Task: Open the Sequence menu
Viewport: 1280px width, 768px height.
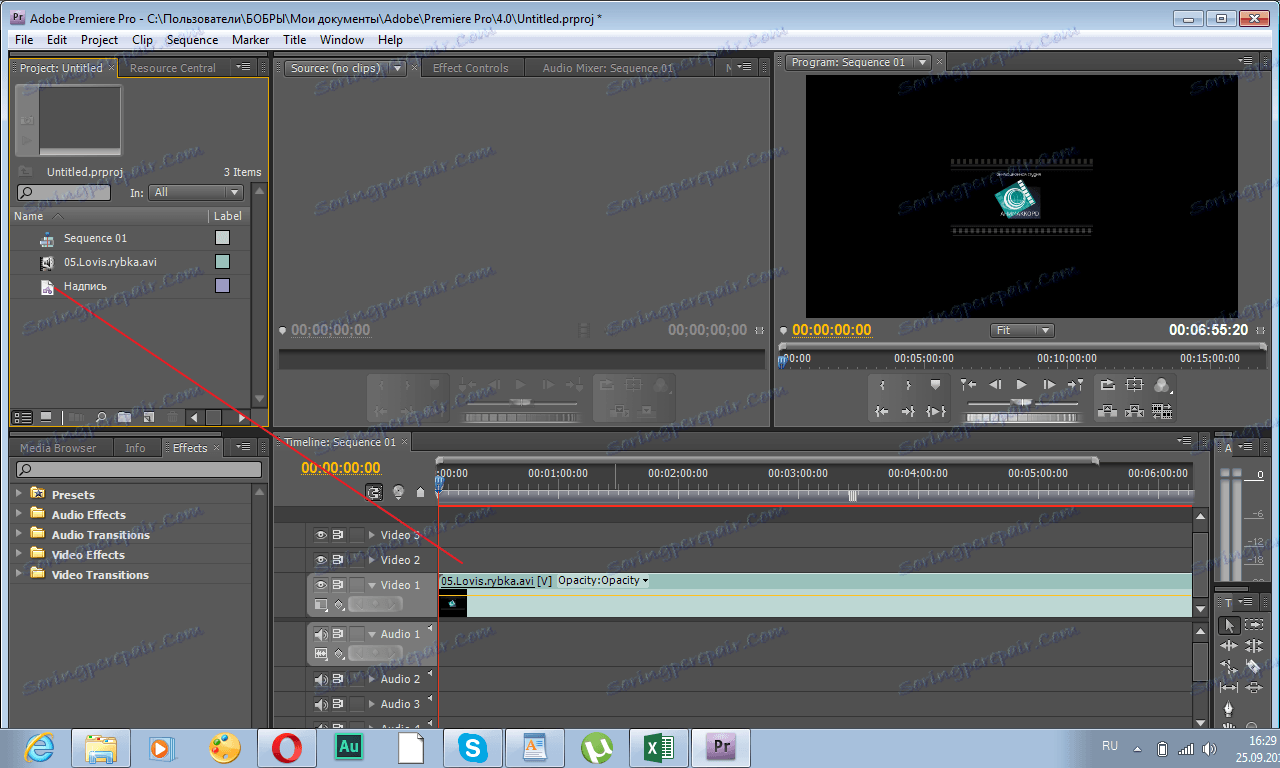Action: pyautogui.click(x=192, y=40)
